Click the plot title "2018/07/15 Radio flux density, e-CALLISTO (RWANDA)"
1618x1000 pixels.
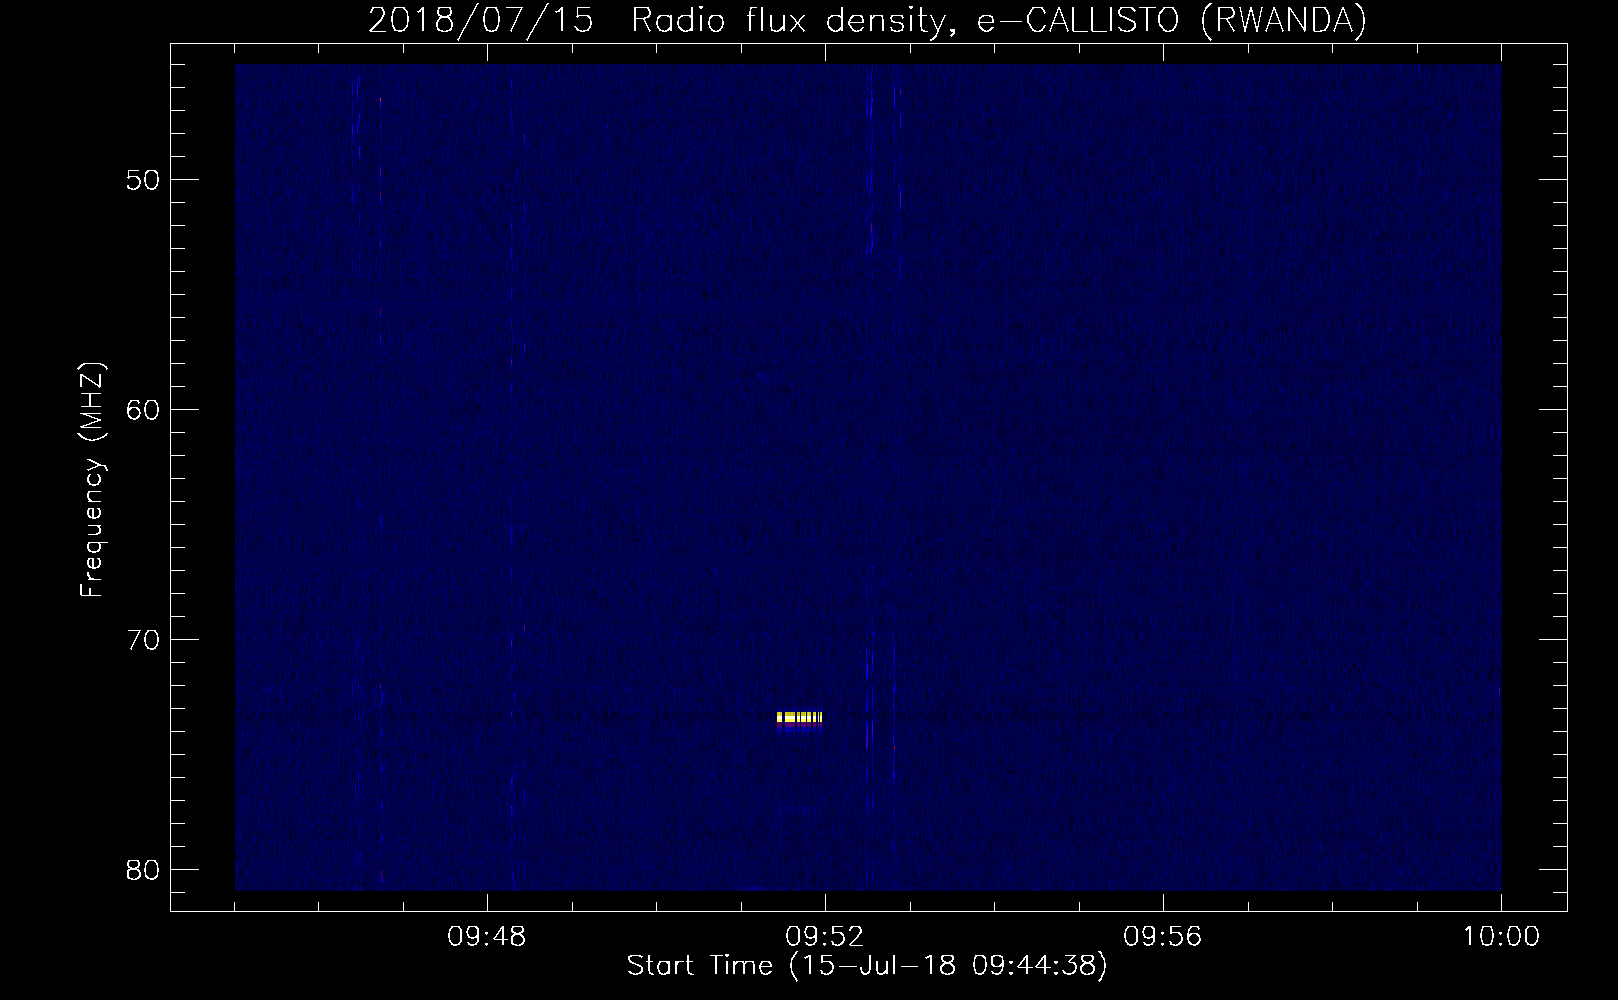(867, 20)
